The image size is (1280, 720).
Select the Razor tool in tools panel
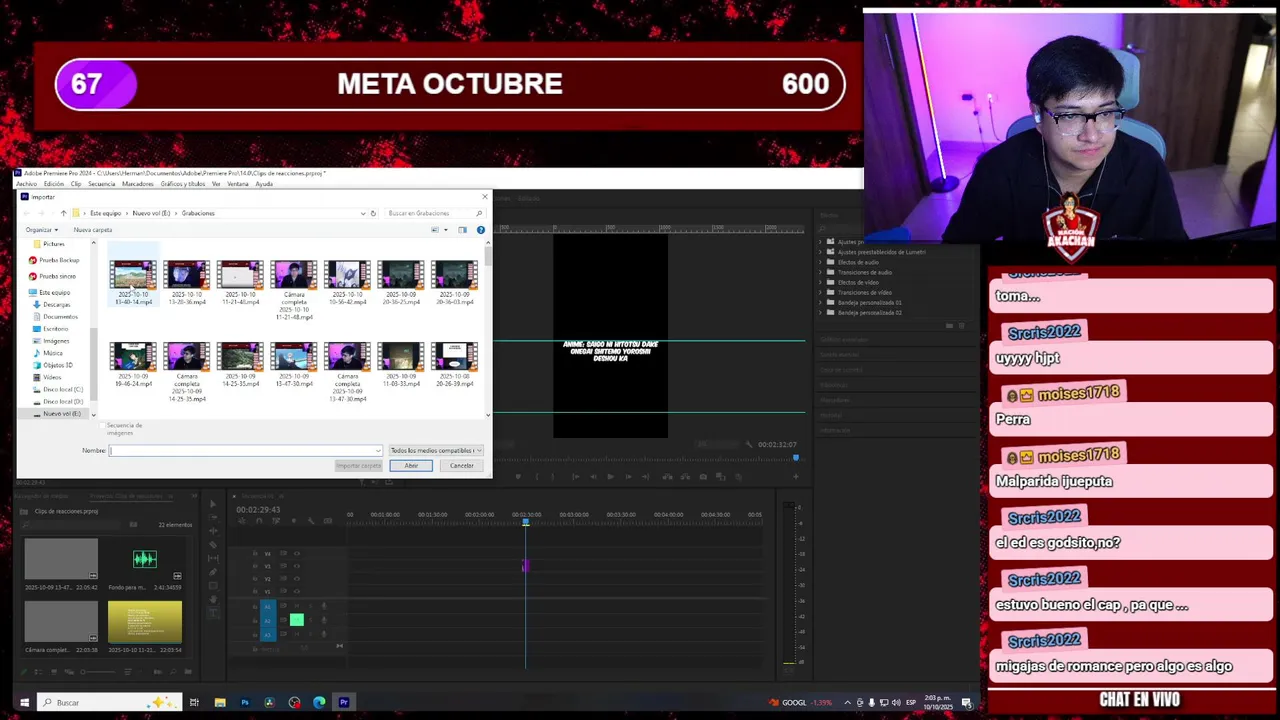[213, 547]
